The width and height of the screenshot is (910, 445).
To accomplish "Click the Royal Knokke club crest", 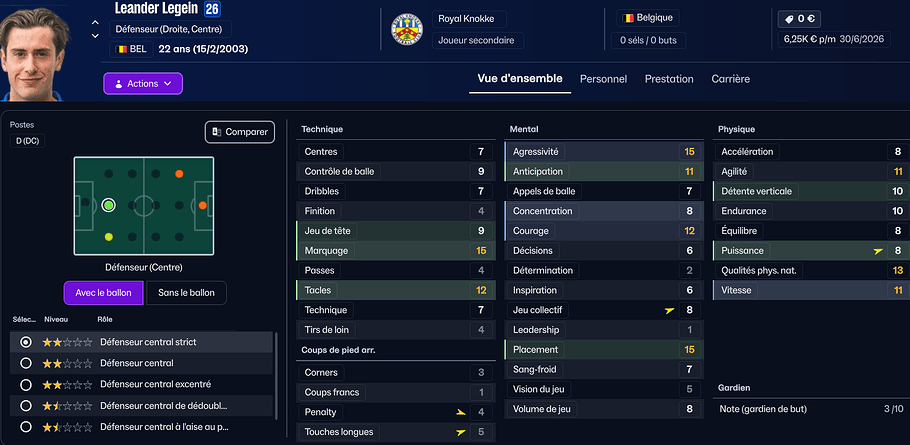I will [406, 30].
